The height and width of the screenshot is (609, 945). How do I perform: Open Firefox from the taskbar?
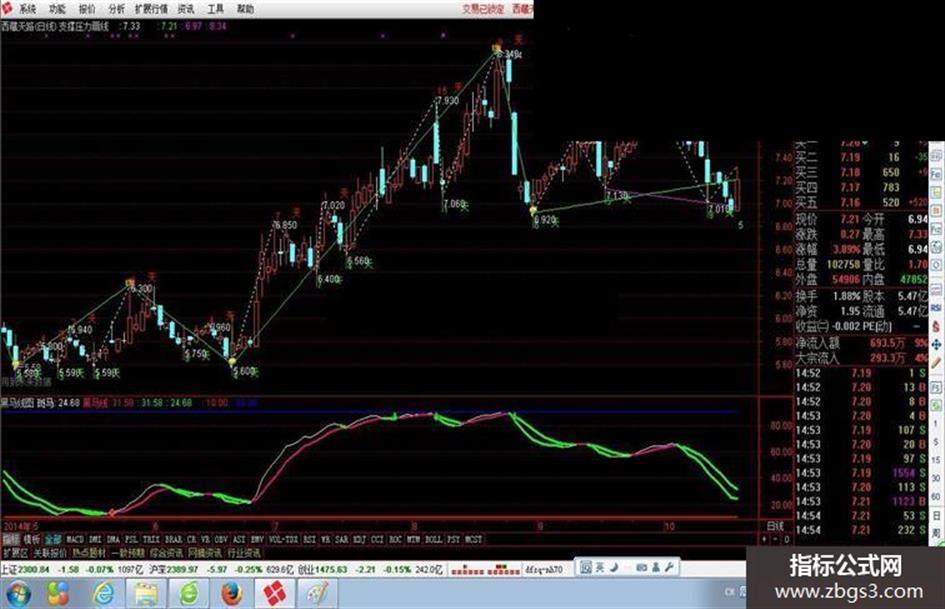point(231,594)
